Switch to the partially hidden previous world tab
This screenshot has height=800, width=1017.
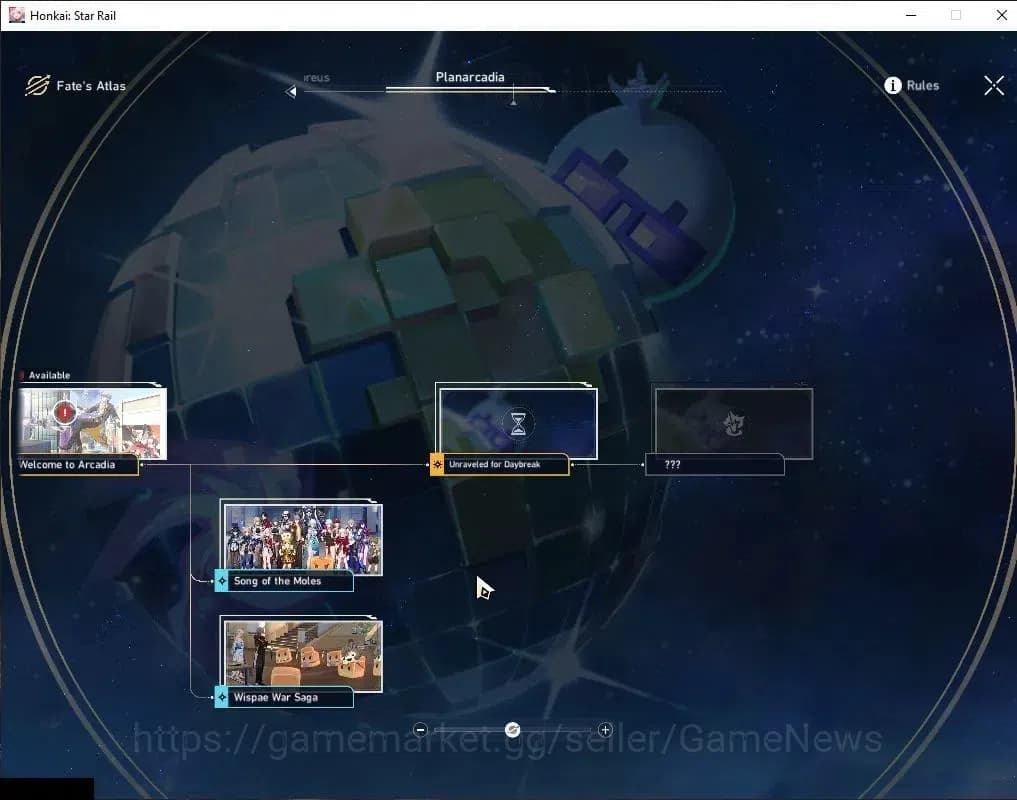click(x=317, y=78)
